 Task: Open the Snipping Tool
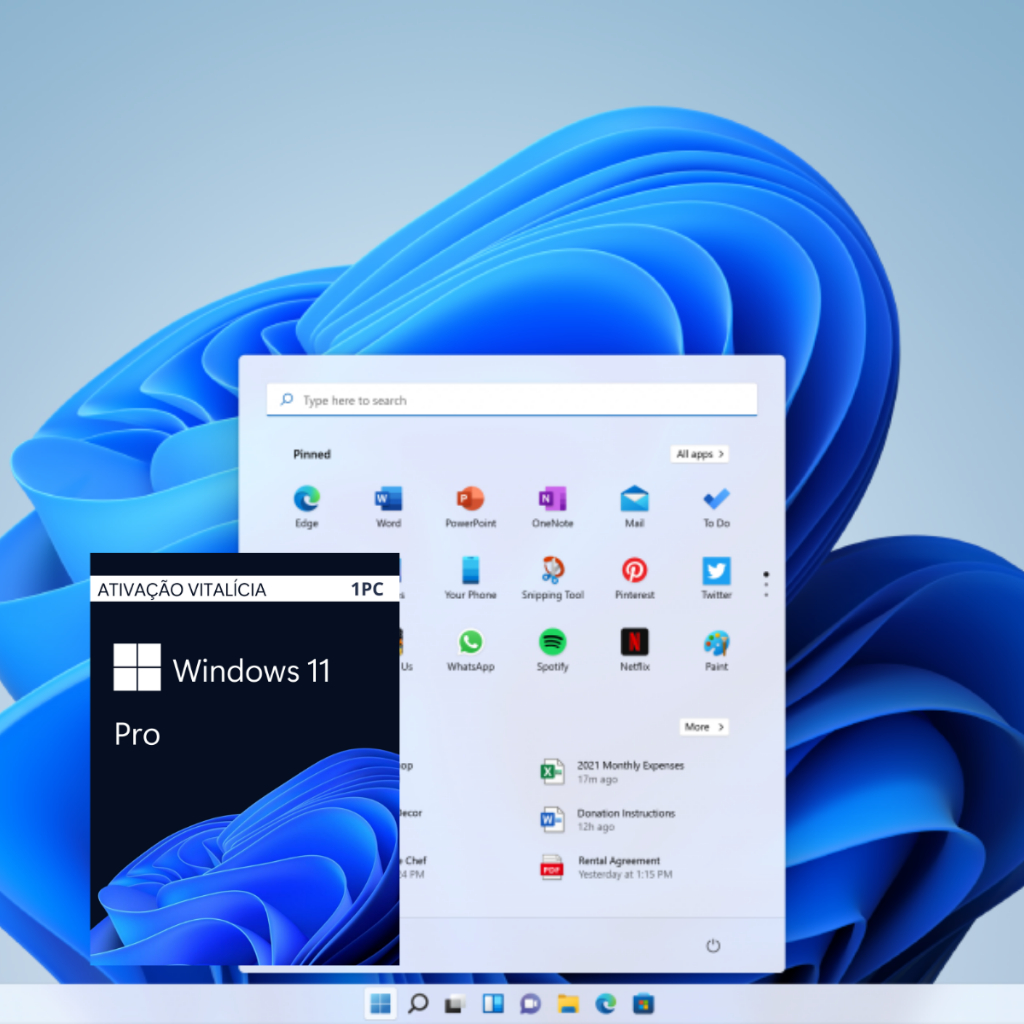pyautogui.click(x=552, y=572)
